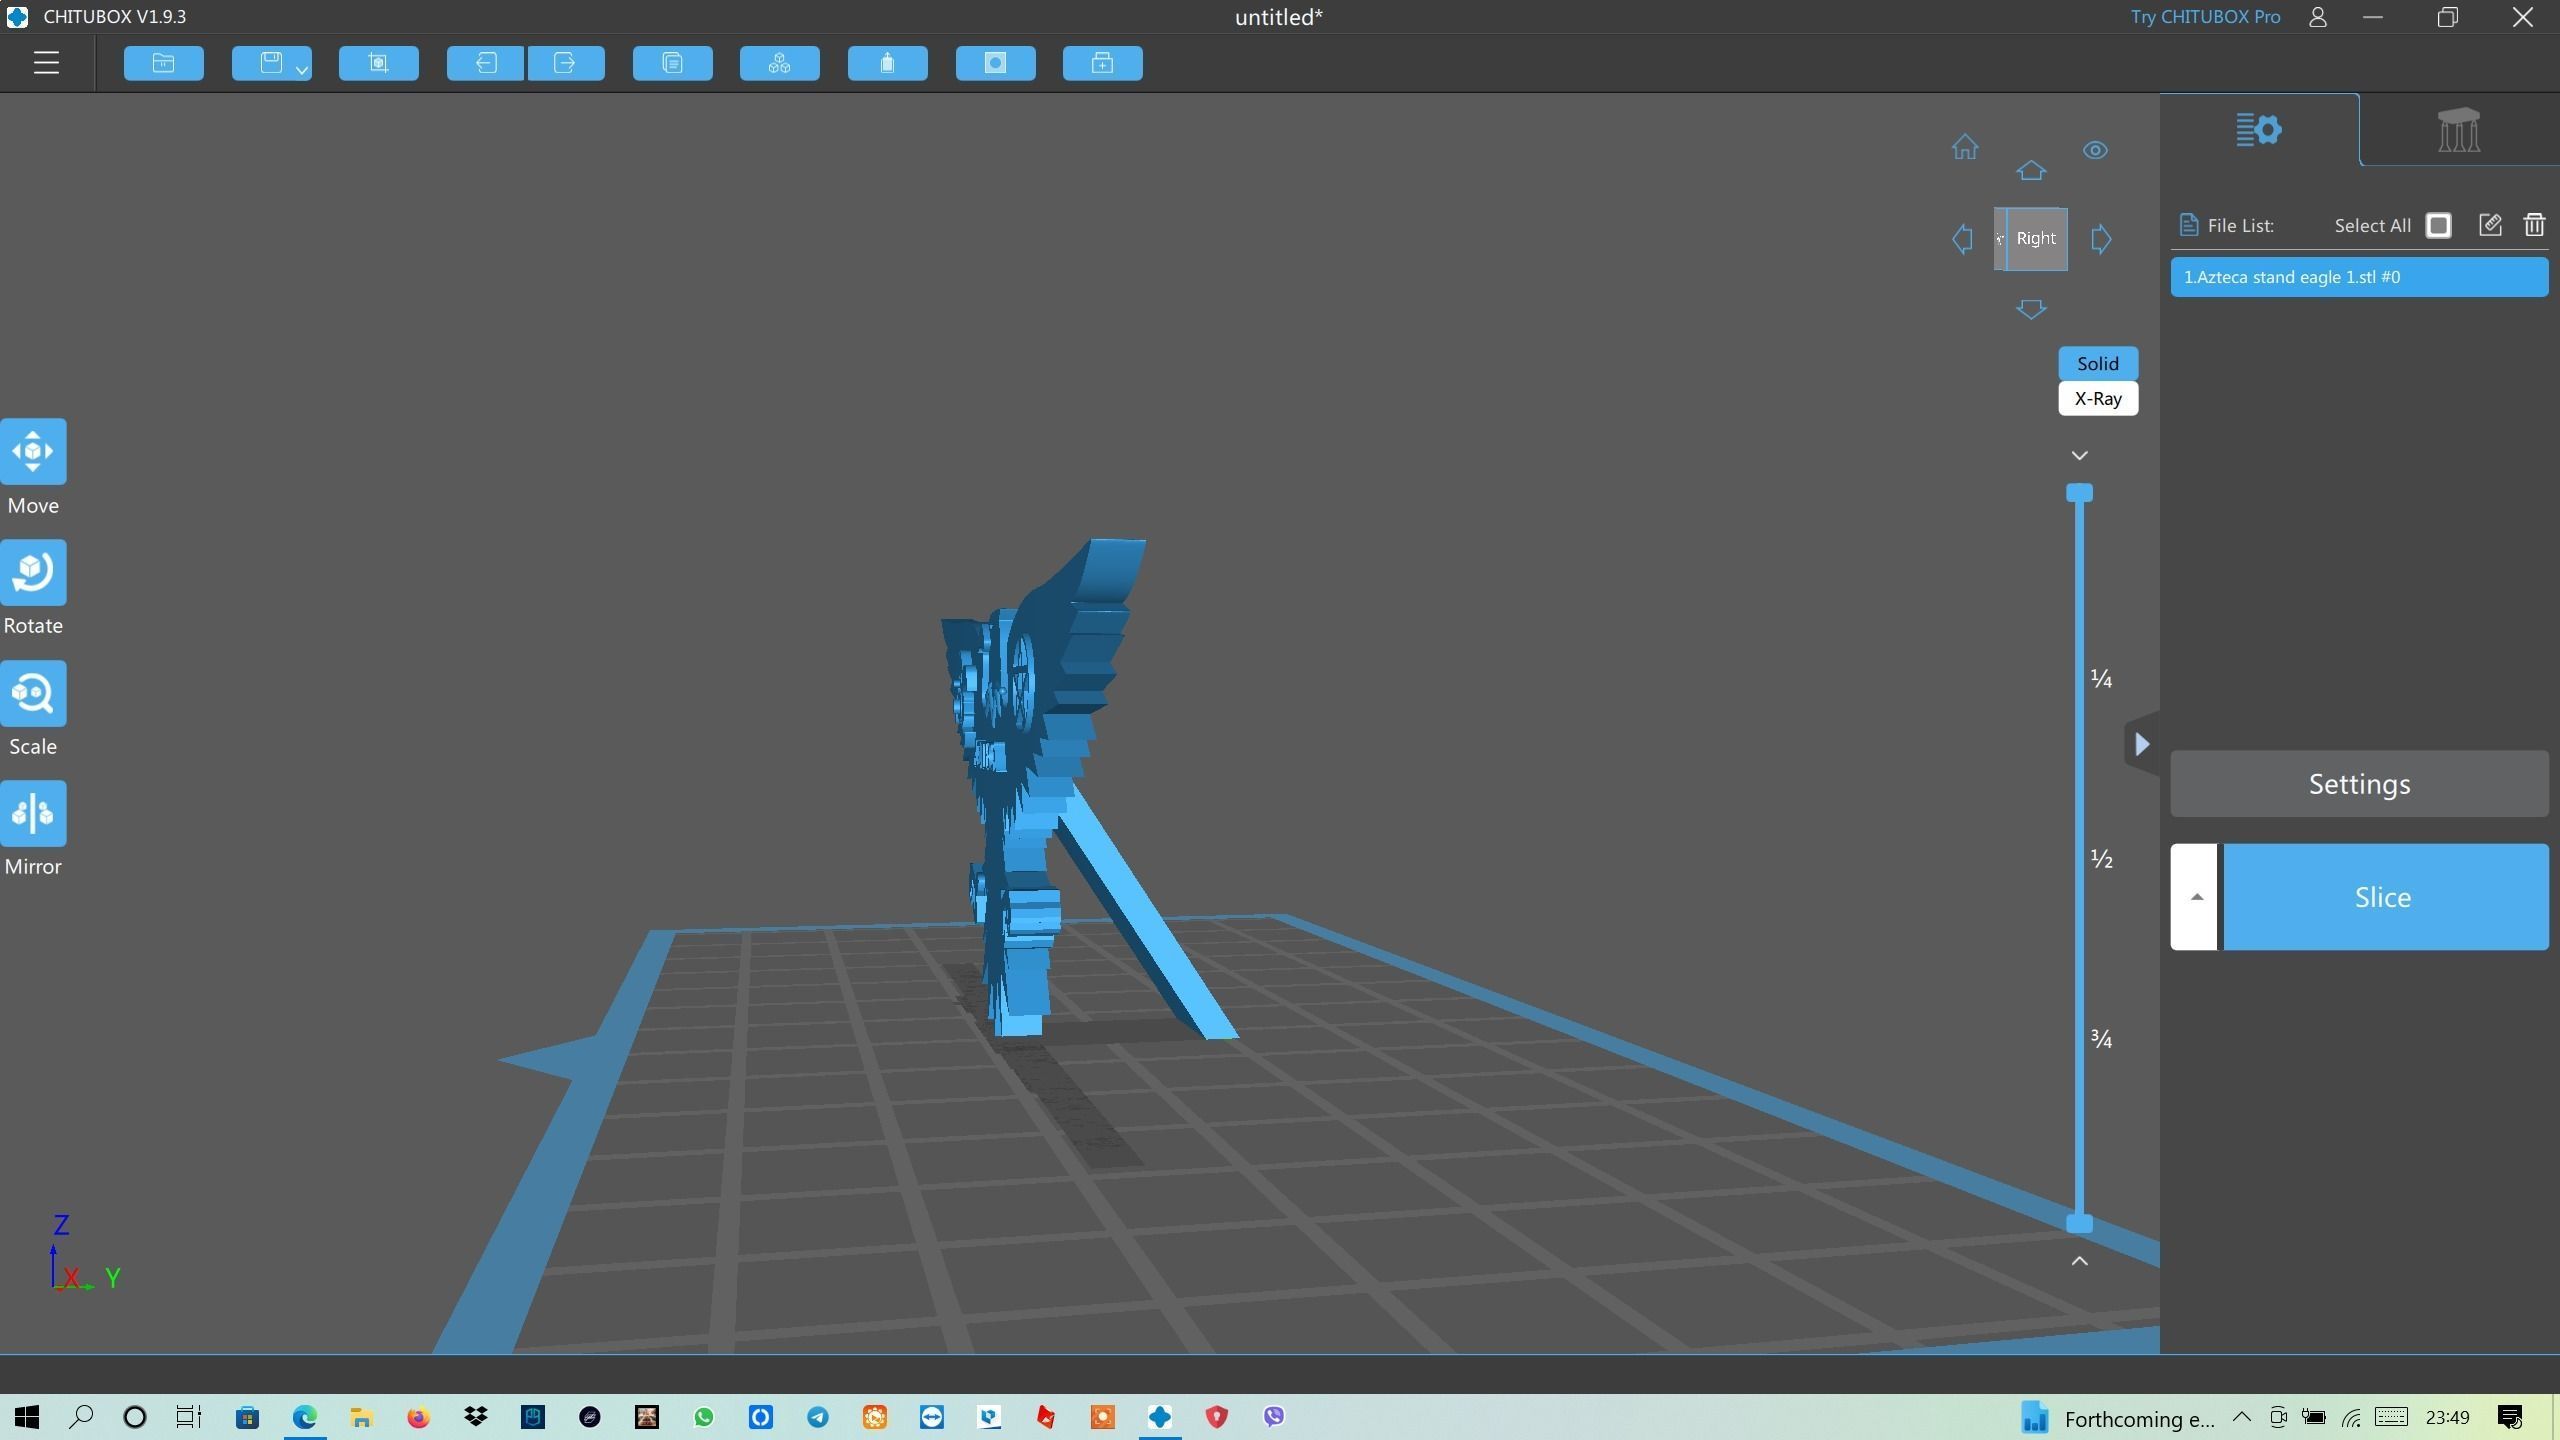The height and width of the screenshot is (1440, 2560).
Task: Click the hollow tool icon
Action: coord(888,63)
